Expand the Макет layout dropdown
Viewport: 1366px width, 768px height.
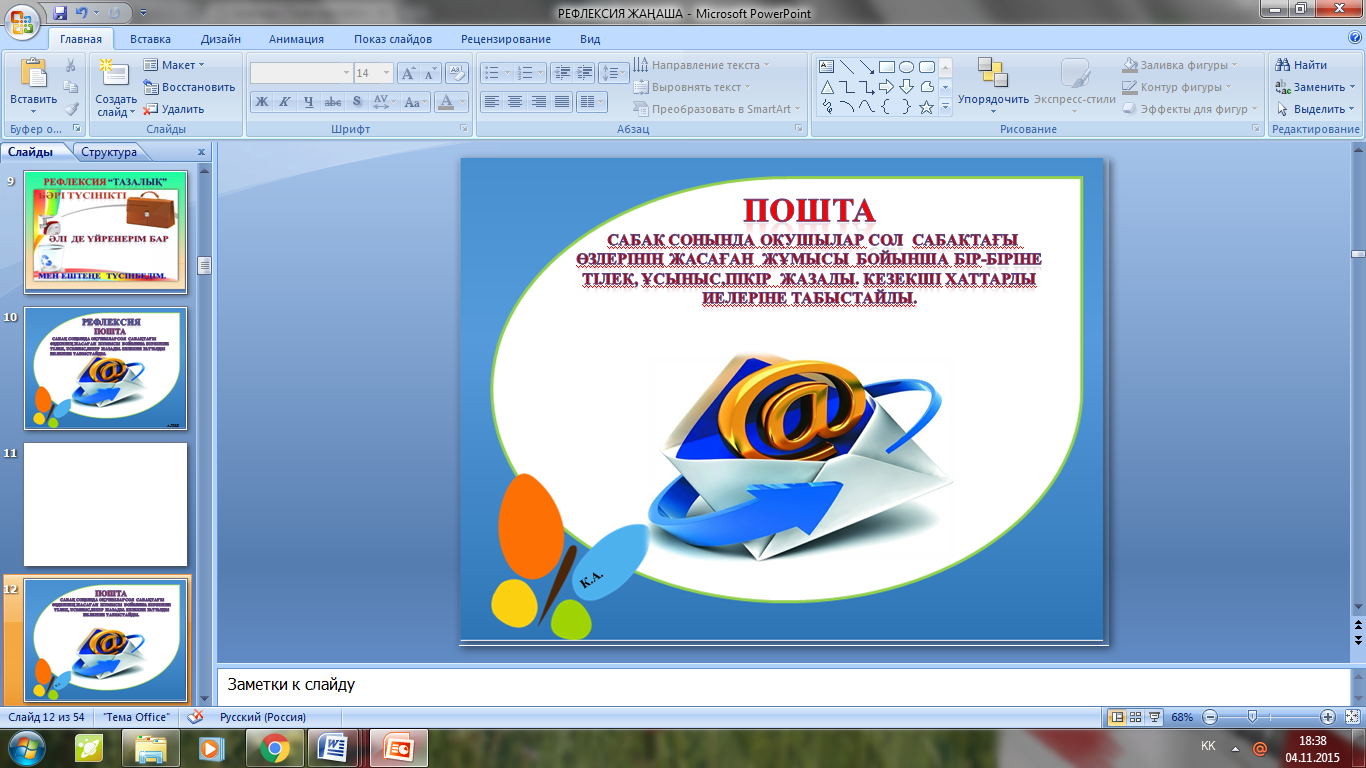pyautogui.click(x=175, y=65)
